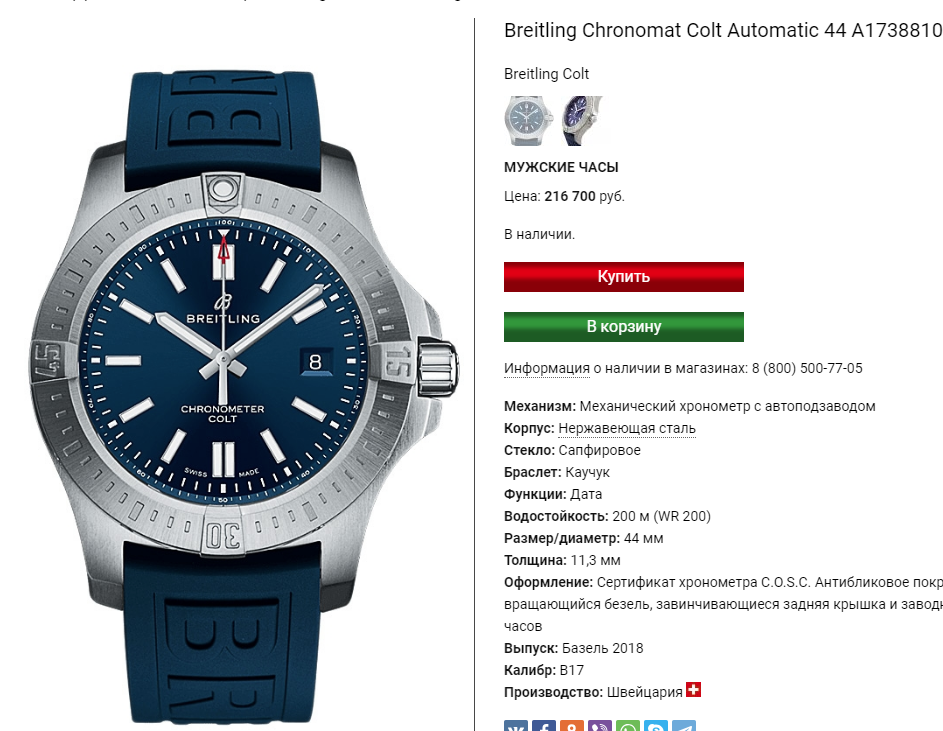Click the Breitling Chronomat Colt Automatic title

point(723,30)
